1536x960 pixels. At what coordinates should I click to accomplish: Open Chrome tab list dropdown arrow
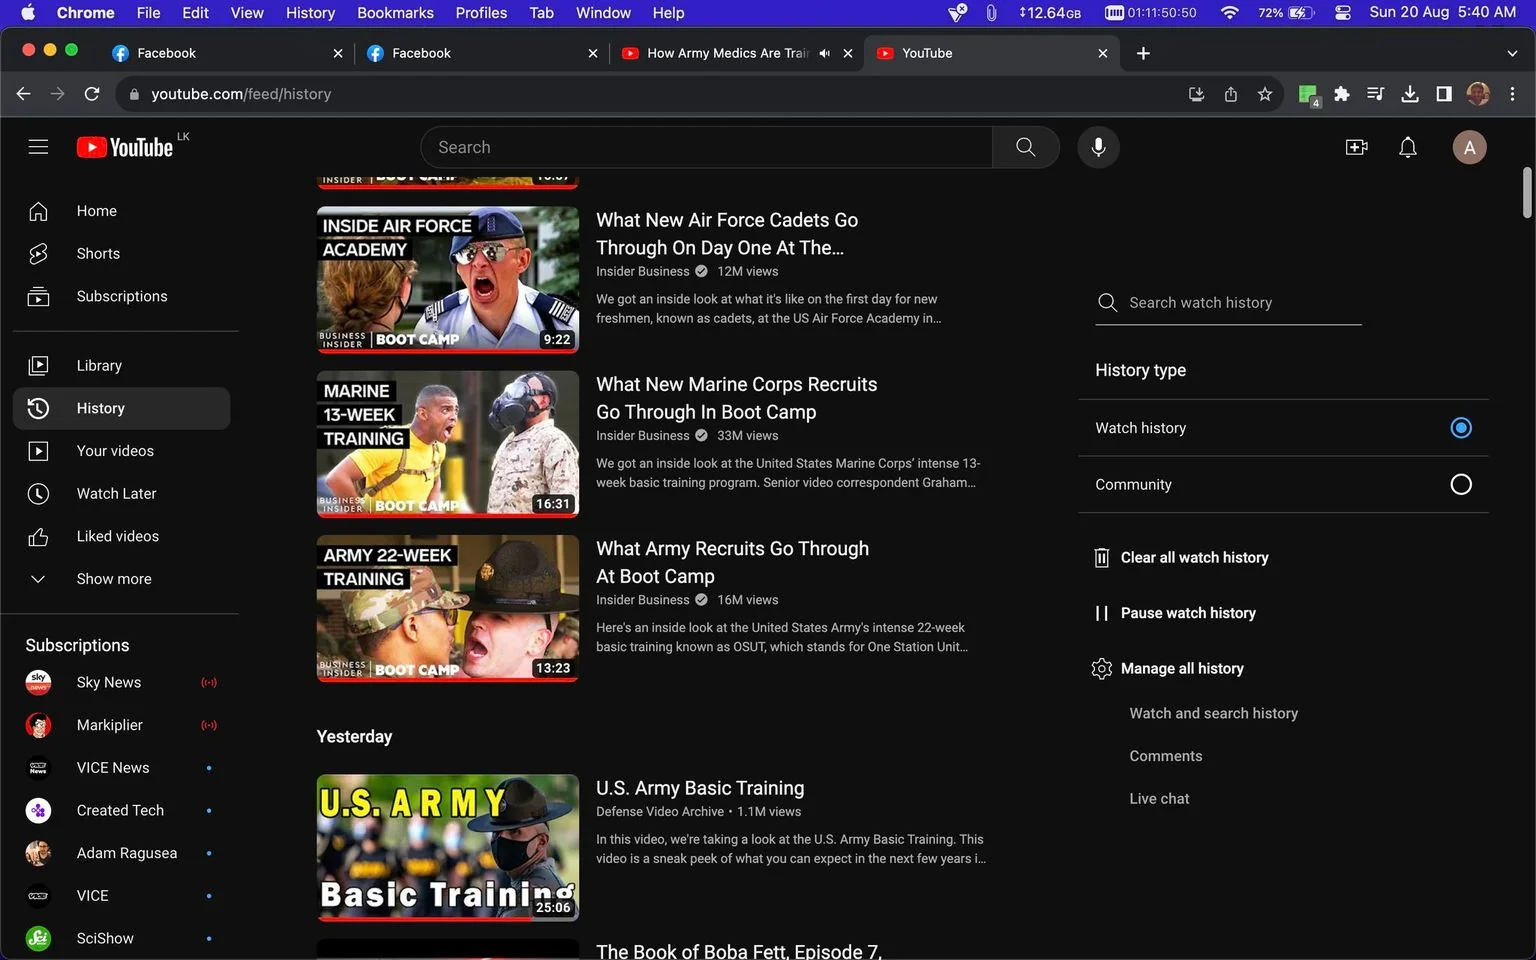(x=1511, y=53)
